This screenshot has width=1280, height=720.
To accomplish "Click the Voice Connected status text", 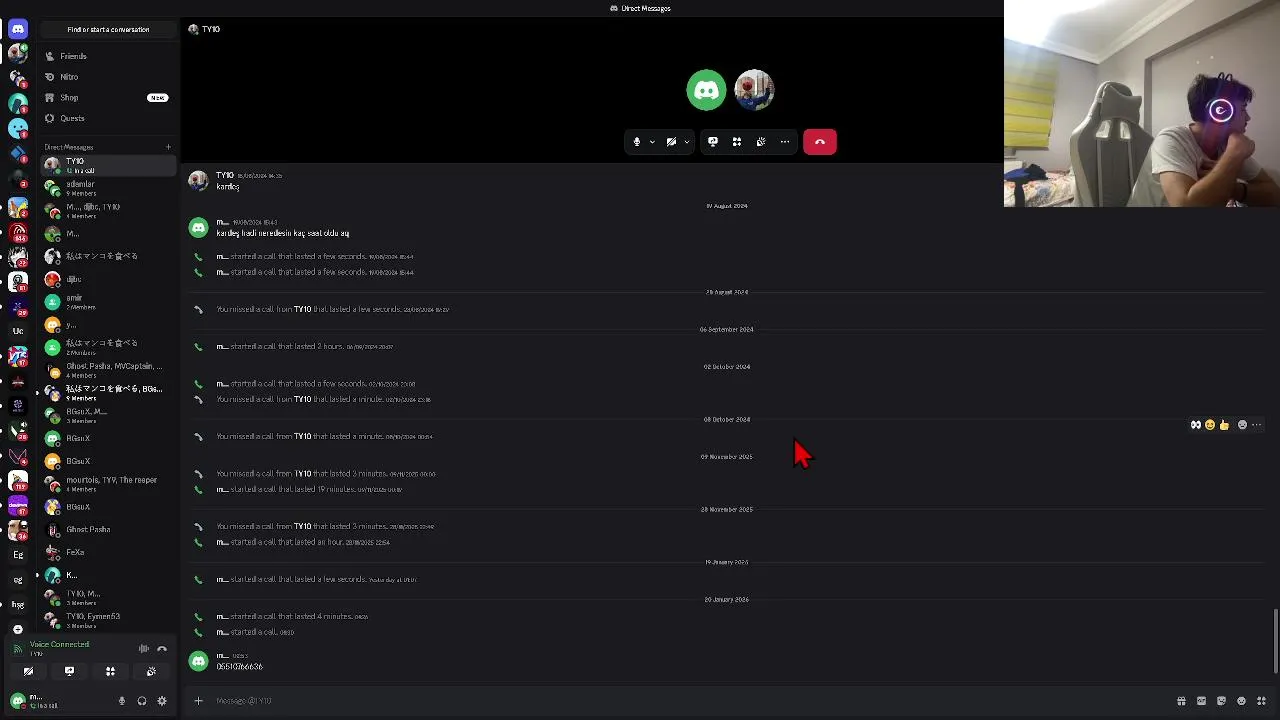I will coord(59,645).
